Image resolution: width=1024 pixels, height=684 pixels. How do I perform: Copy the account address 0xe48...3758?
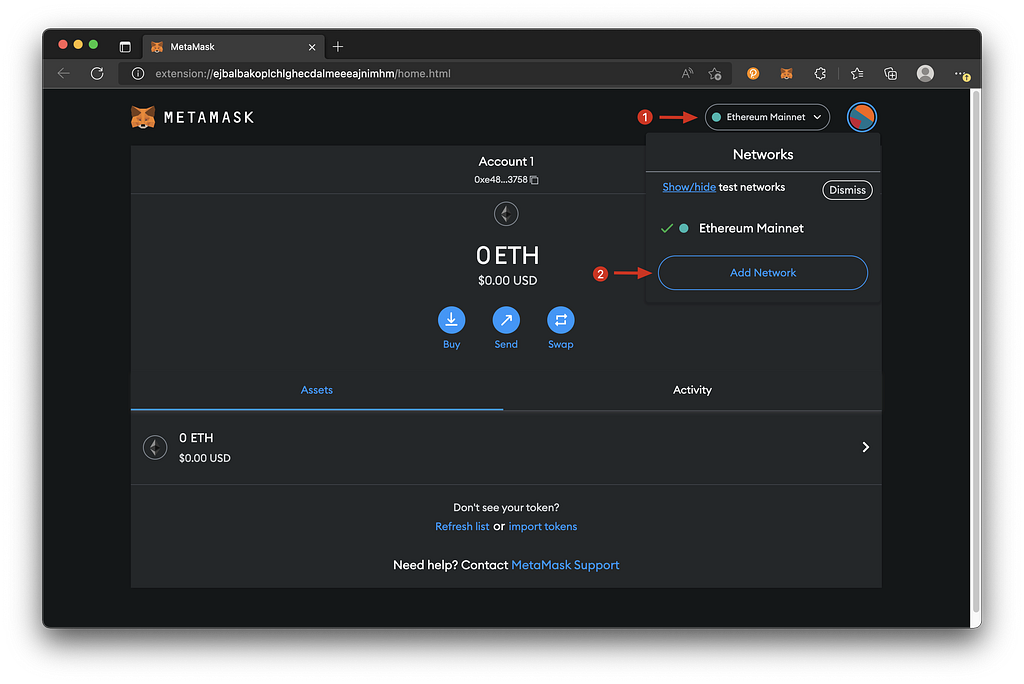click(x=534, y=180)
